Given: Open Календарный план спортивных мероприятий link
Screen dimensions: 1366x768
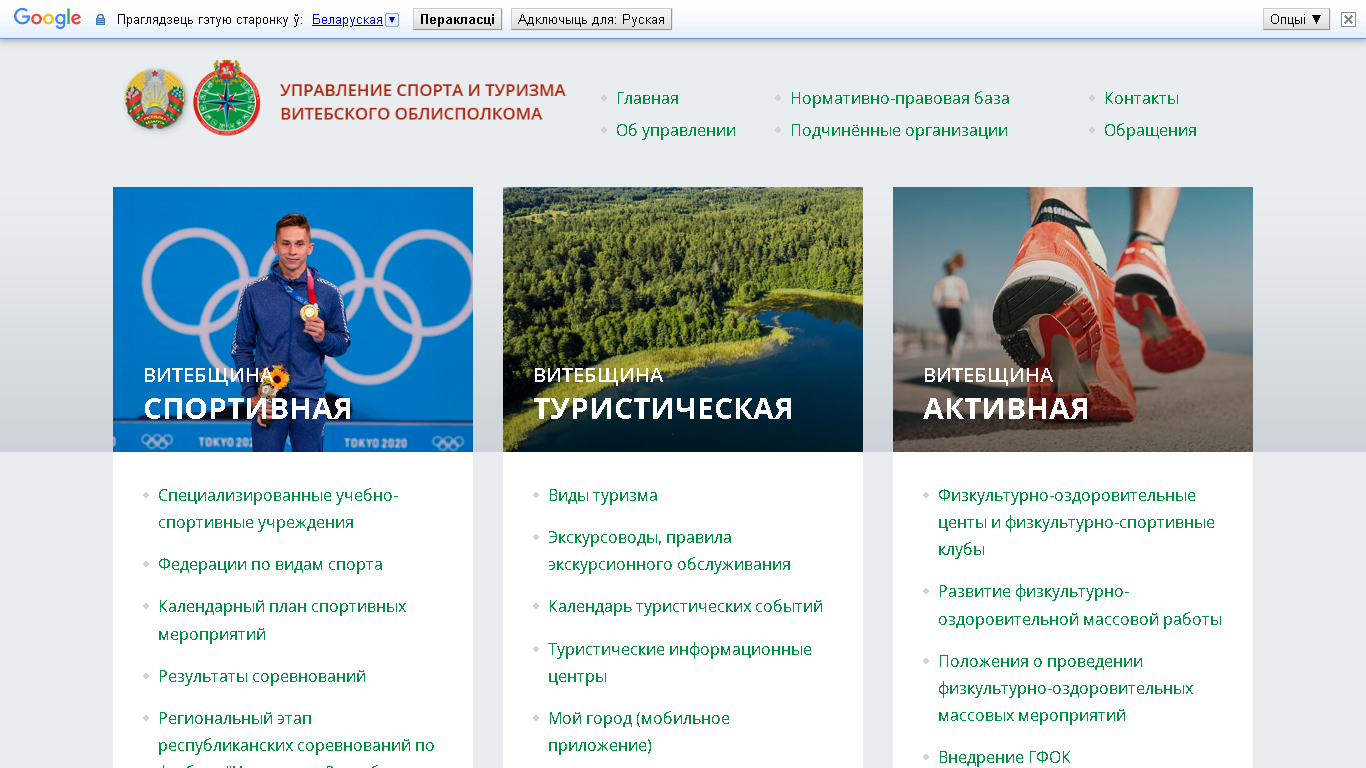Looking at the screenshot, I should (x=282, y=620).
